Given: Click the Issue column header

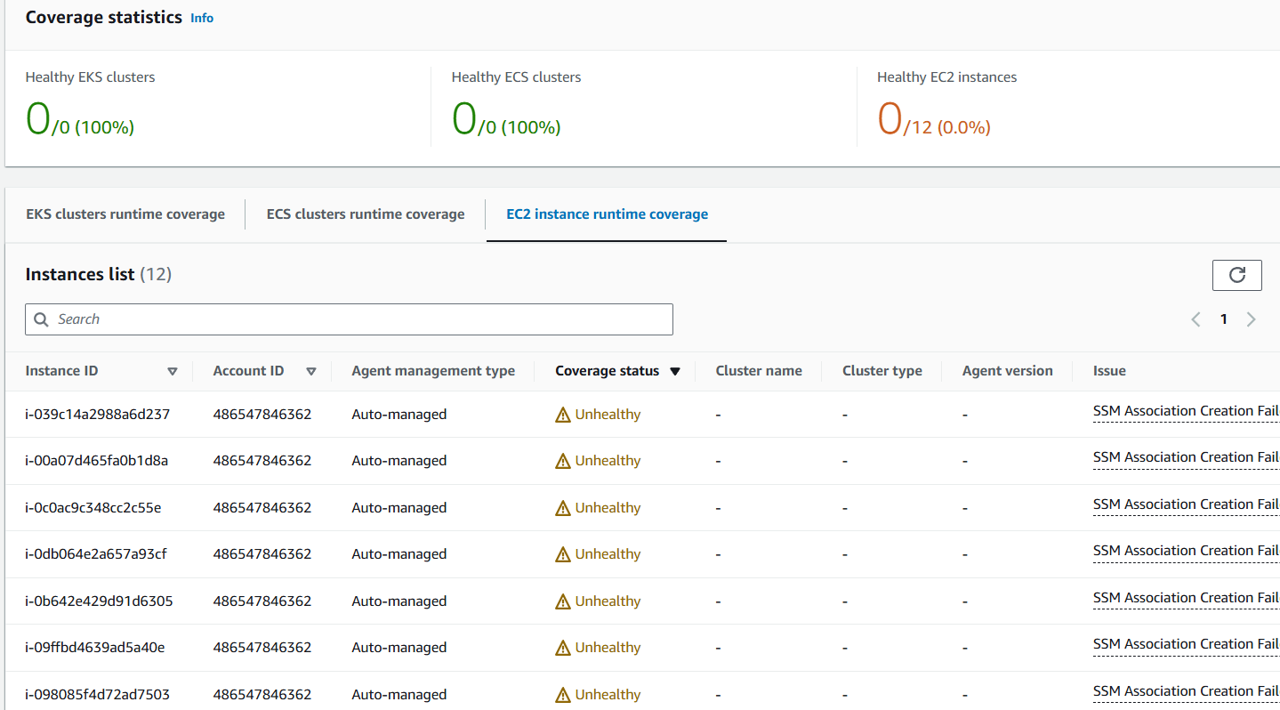Looking at the screenshot, I should coord(1109,371).
